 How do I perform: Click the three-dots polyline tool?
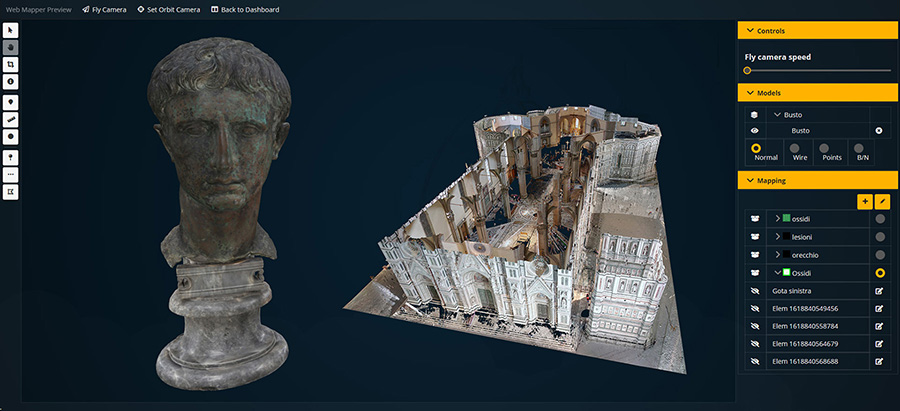[10, 175]
